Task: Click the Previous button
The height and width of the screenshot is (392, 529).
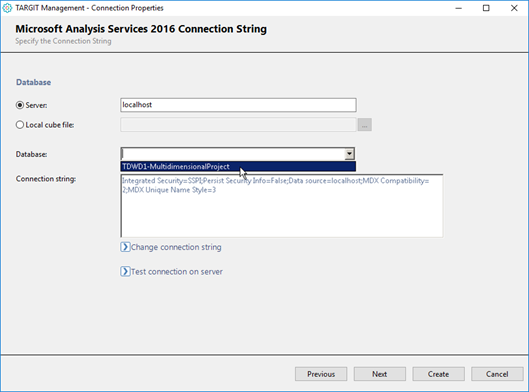Action: [x=321, y=374]
